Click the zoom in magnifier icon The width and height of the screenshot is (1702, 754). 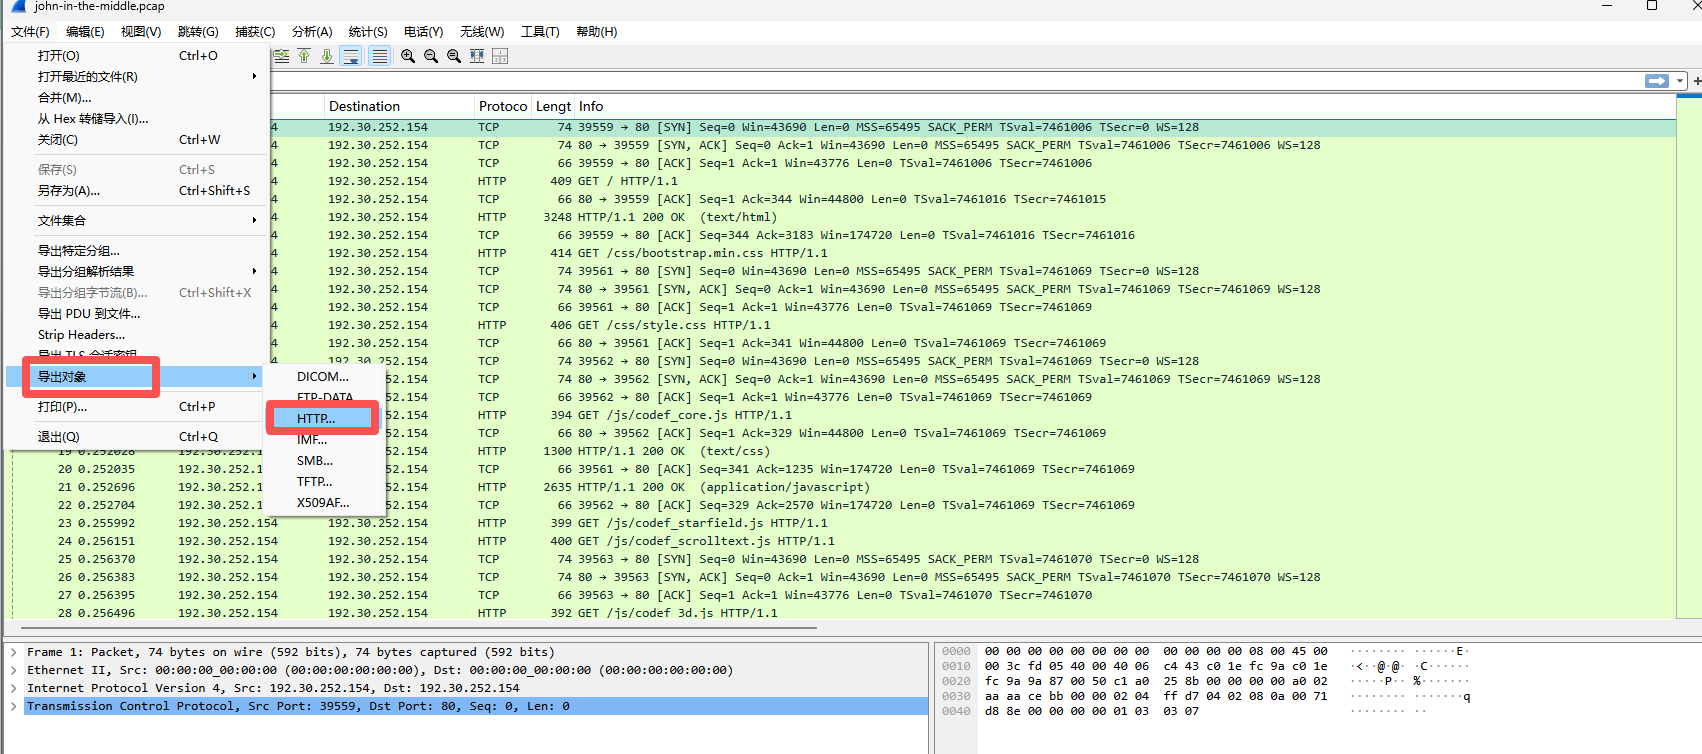tap(408, 56)
